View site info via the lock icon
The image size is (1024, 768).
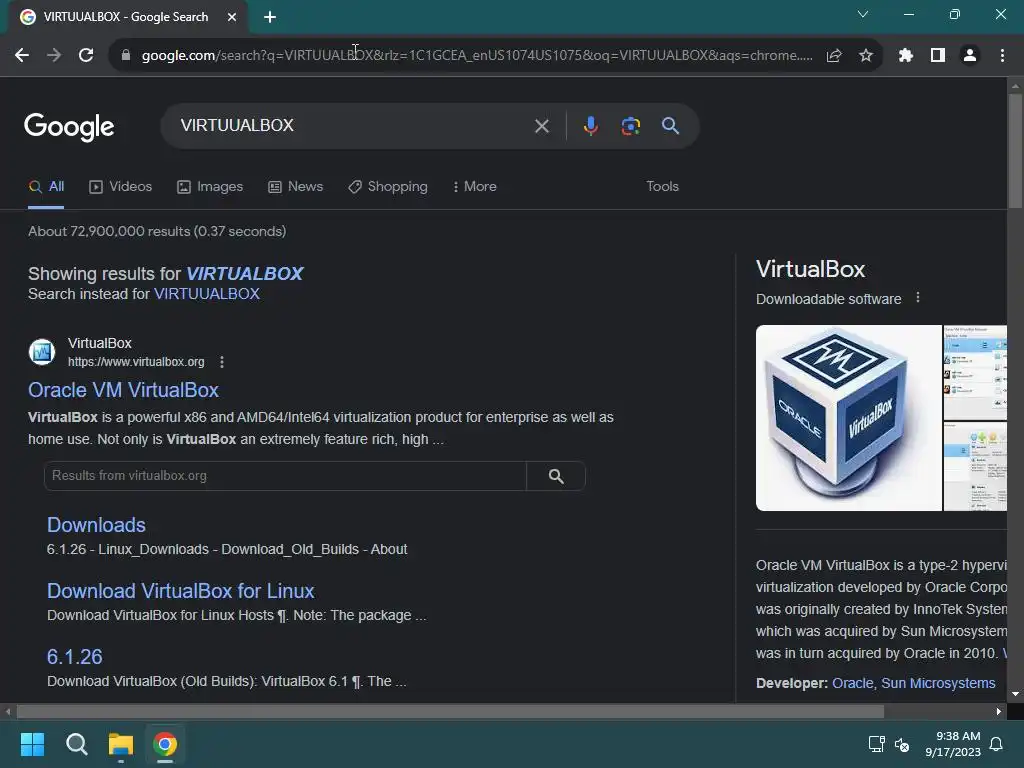point(125,56)
